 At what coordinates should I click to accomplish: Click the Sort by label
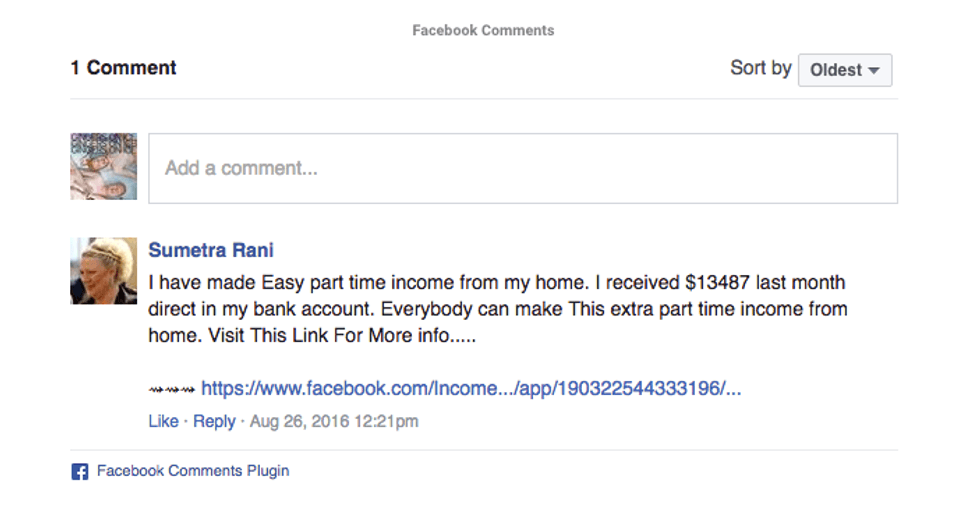tap(760, 68)
